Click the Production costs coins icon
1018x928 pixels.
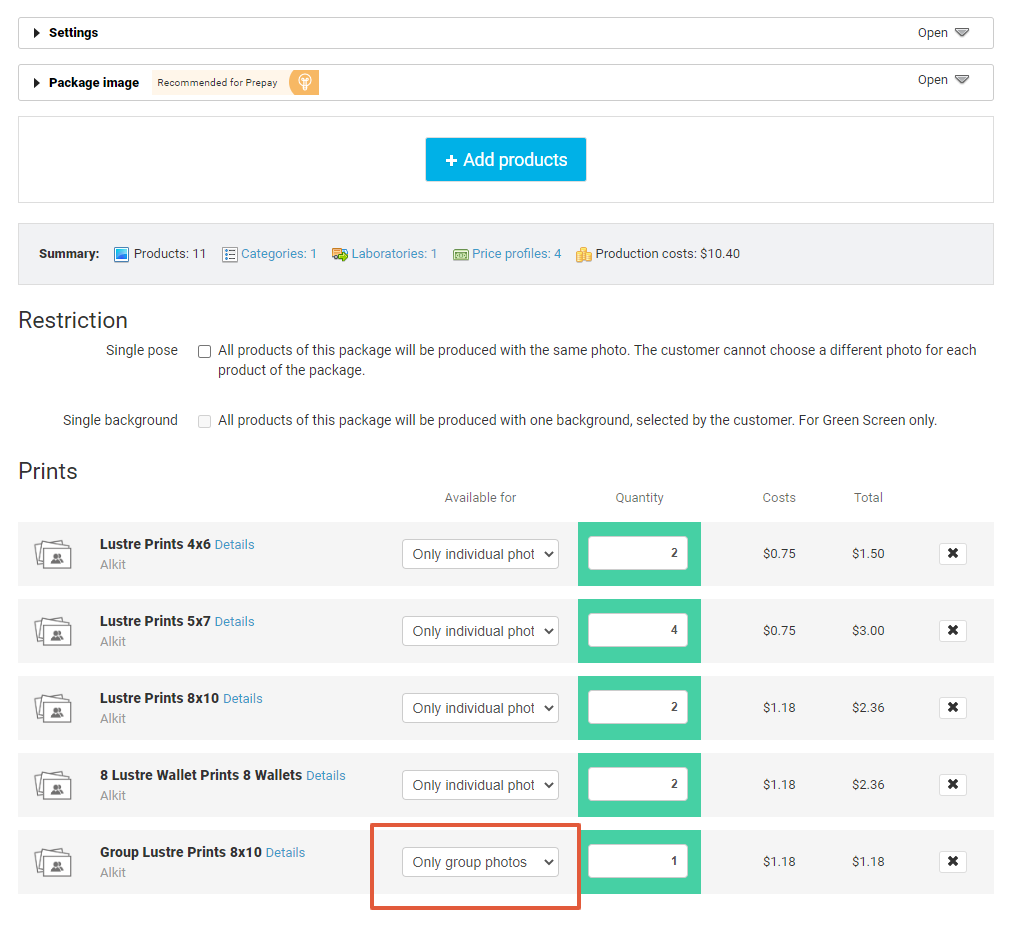pos(584,255)
